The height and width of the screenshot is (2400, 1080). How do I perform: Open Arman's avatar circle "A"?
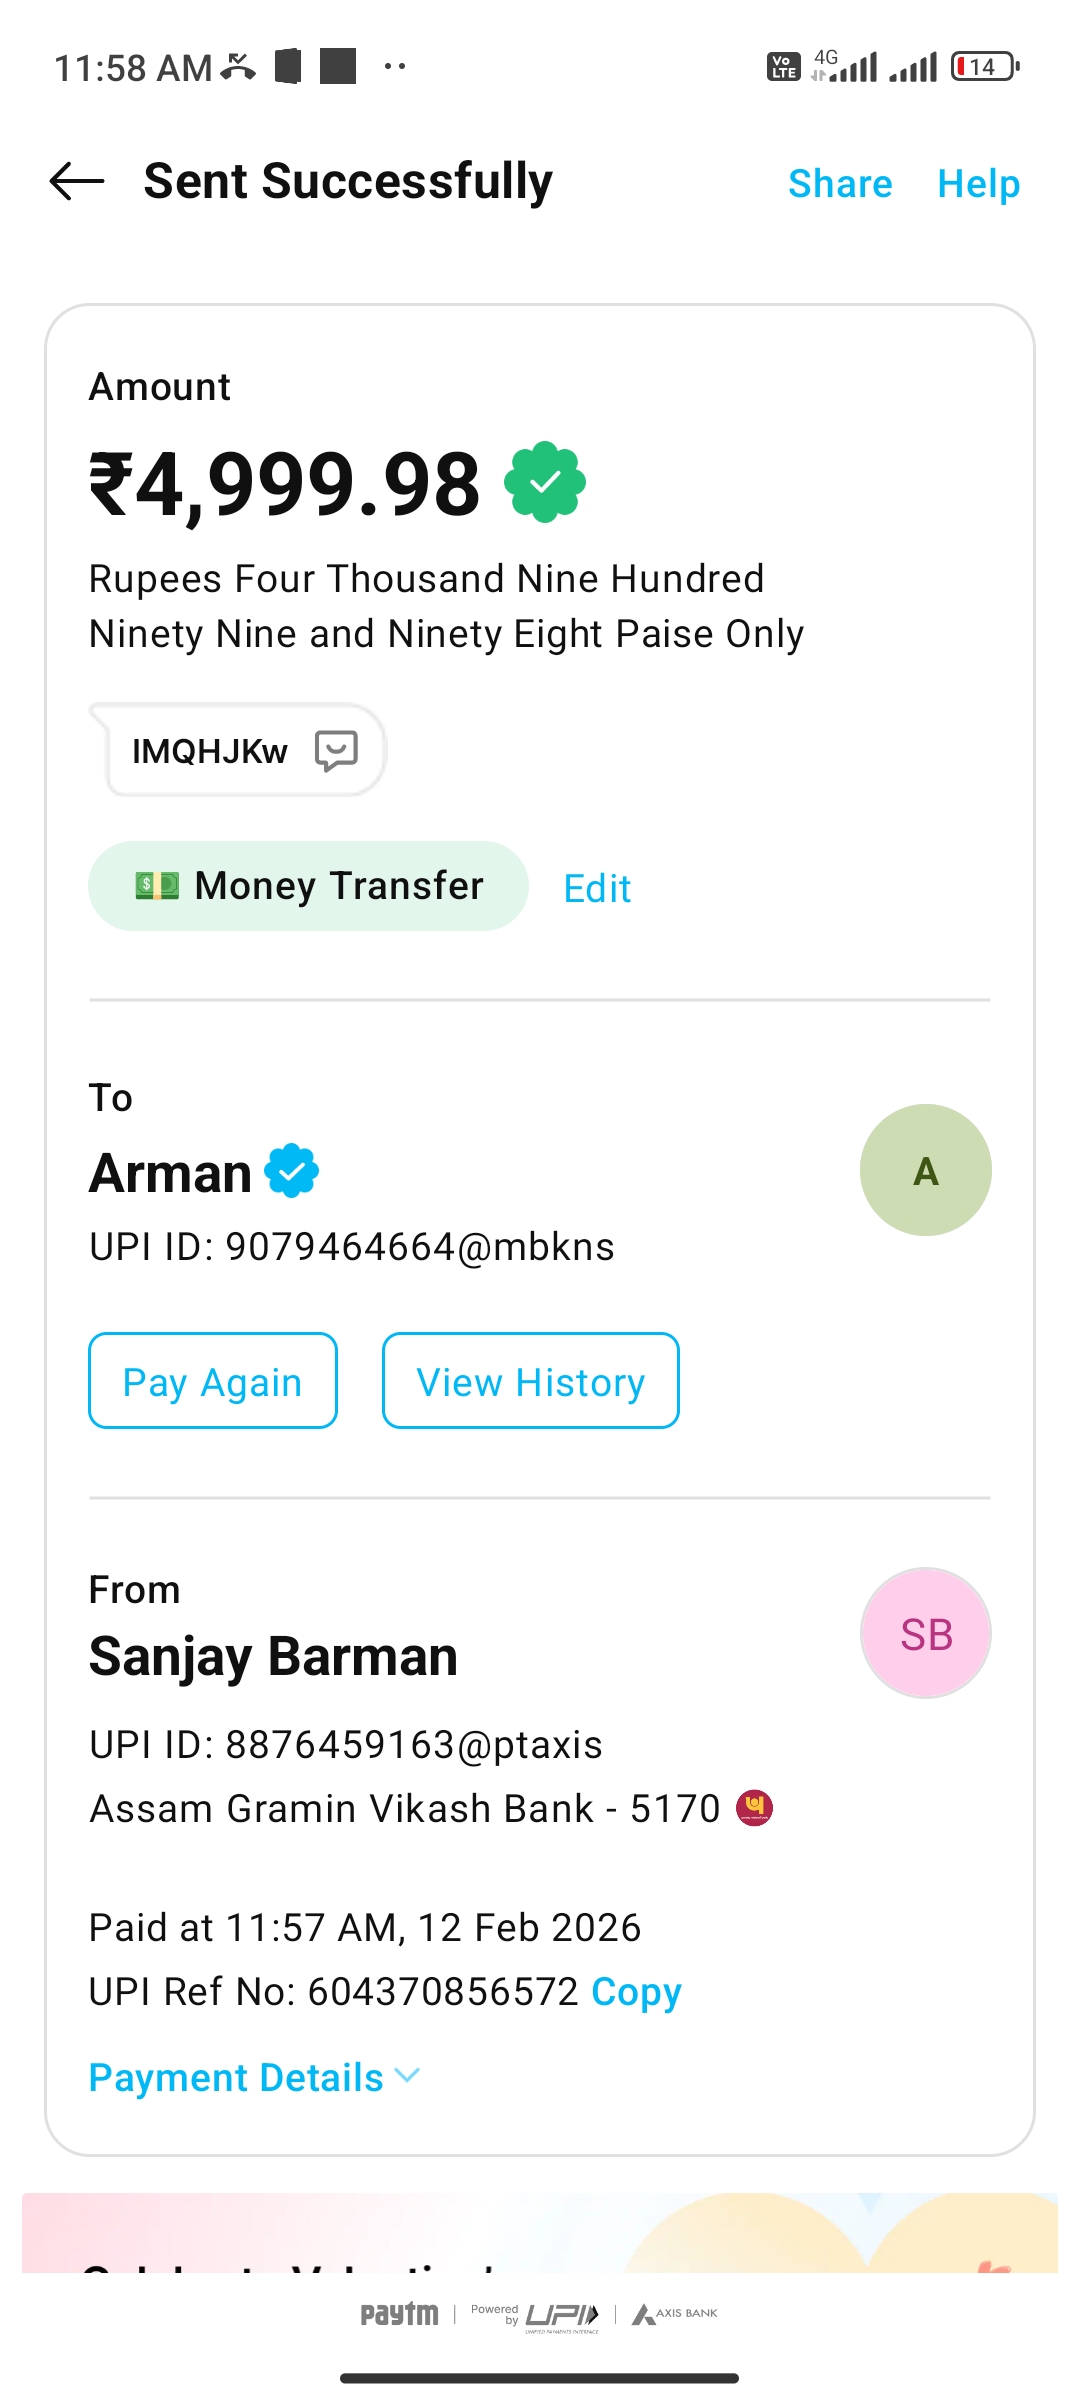(x=925, y=1170)
